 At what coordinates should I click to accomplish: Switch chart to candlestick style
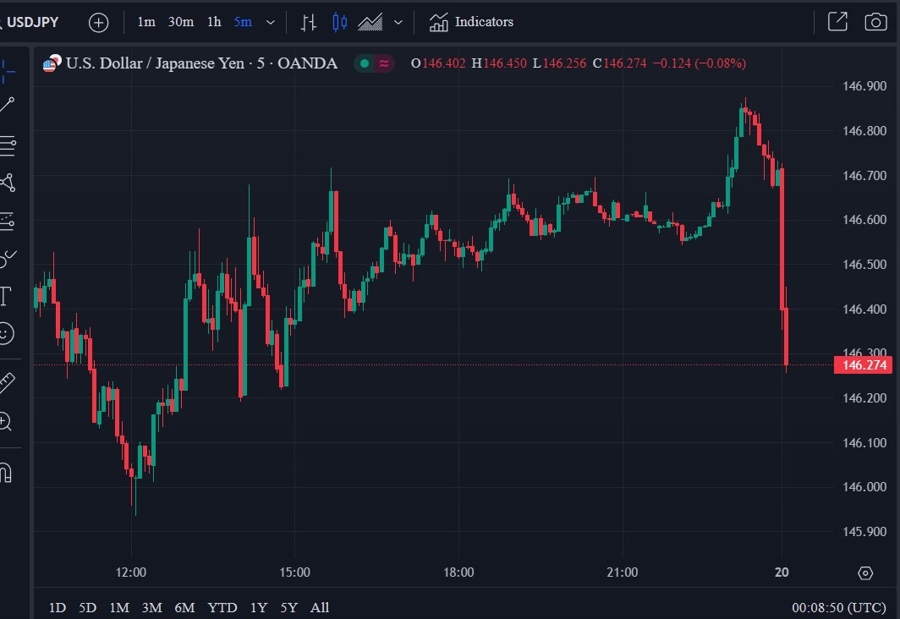coord(339,22)
